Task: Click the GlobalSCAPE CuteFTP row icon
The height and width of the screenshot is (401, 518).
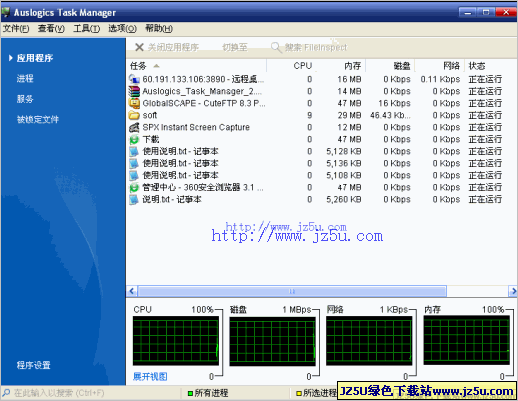Action: [134, 103]
